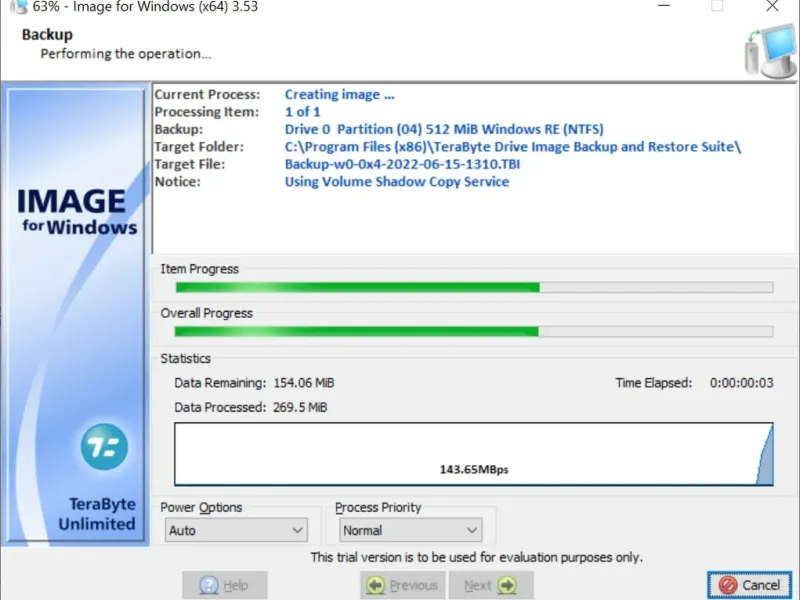Click the '1 of 1' processing item value

point(303,112)
